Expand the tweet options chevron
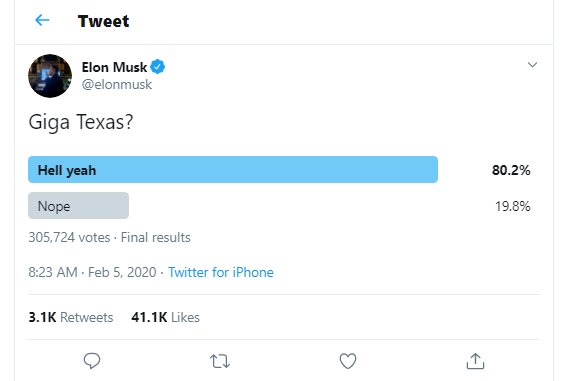The width and height of the screenshot is (568, 381). pyautogui.click(x=532, y=65)
